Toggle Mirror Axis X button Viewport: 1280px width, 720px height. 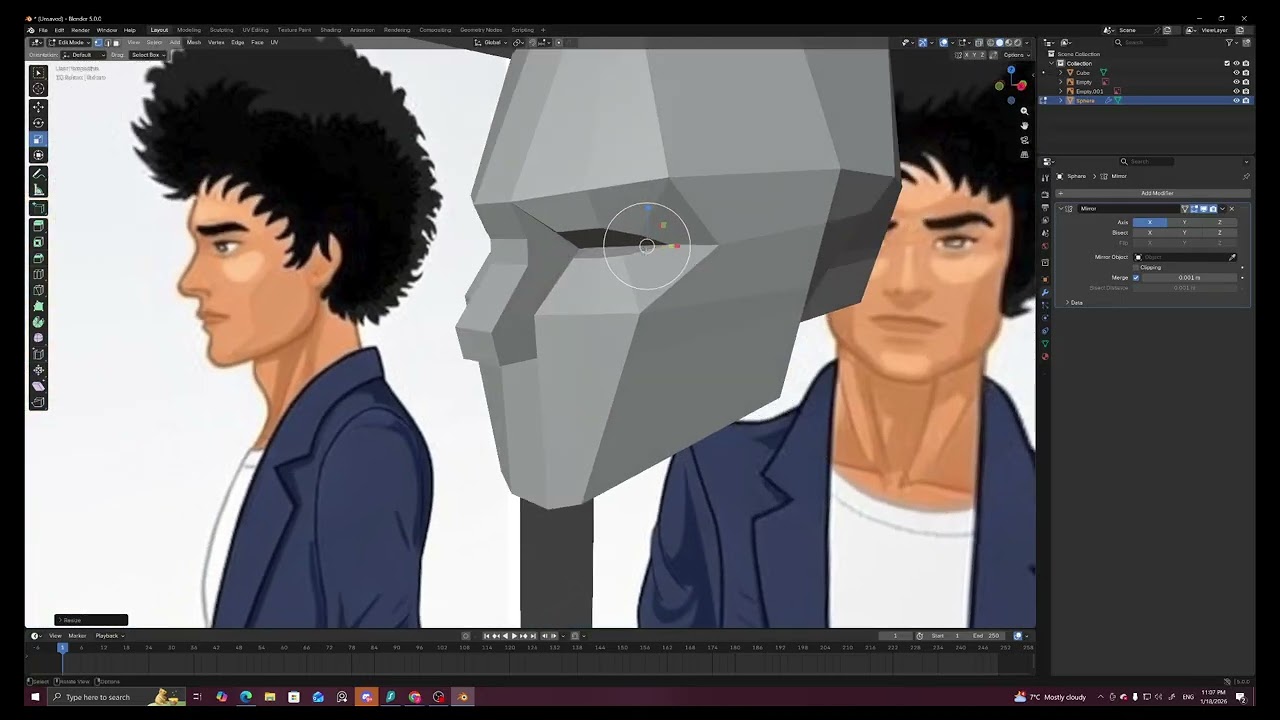1150,222
